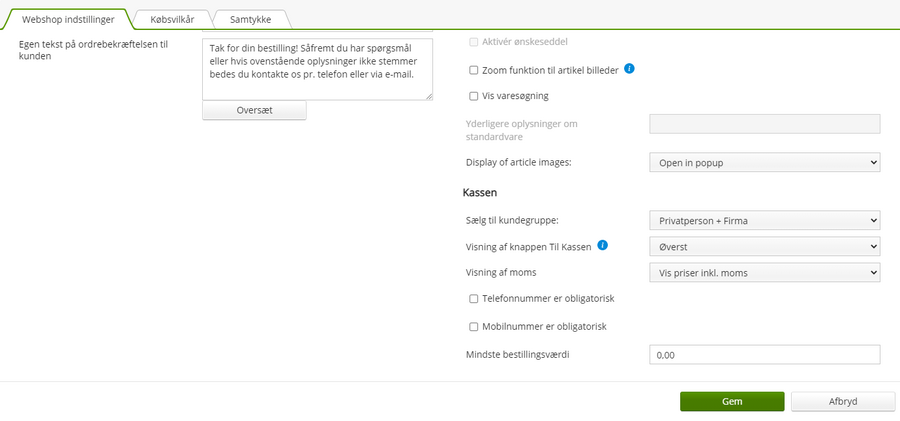Viewport: 900px width, 421px height.
Task: Open Display of article images dropdown
Action: click(765, 163)
